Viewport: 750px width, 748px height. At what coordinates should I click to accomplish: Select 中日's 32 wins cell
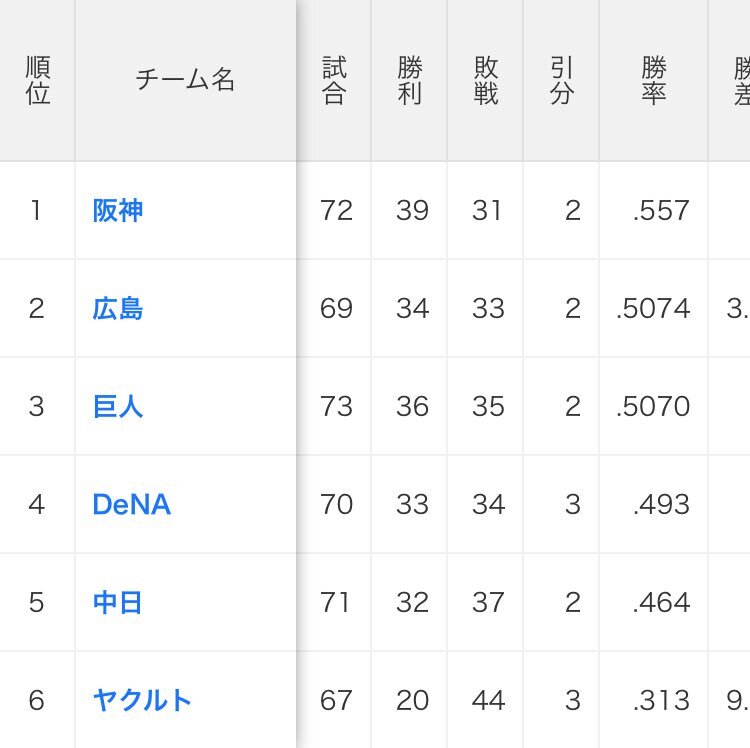(x=409, y=602)
